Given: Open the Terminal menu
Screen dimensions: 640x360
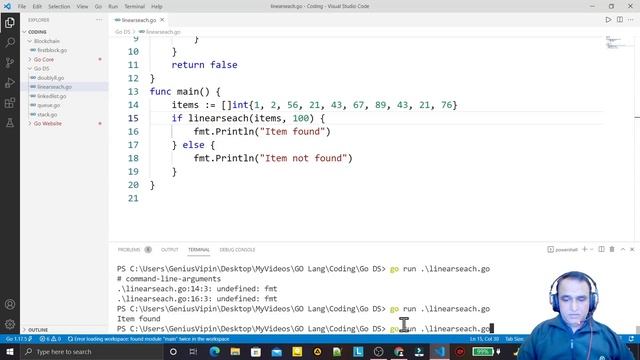Looking at the screenshot, I should click(134, 7).
